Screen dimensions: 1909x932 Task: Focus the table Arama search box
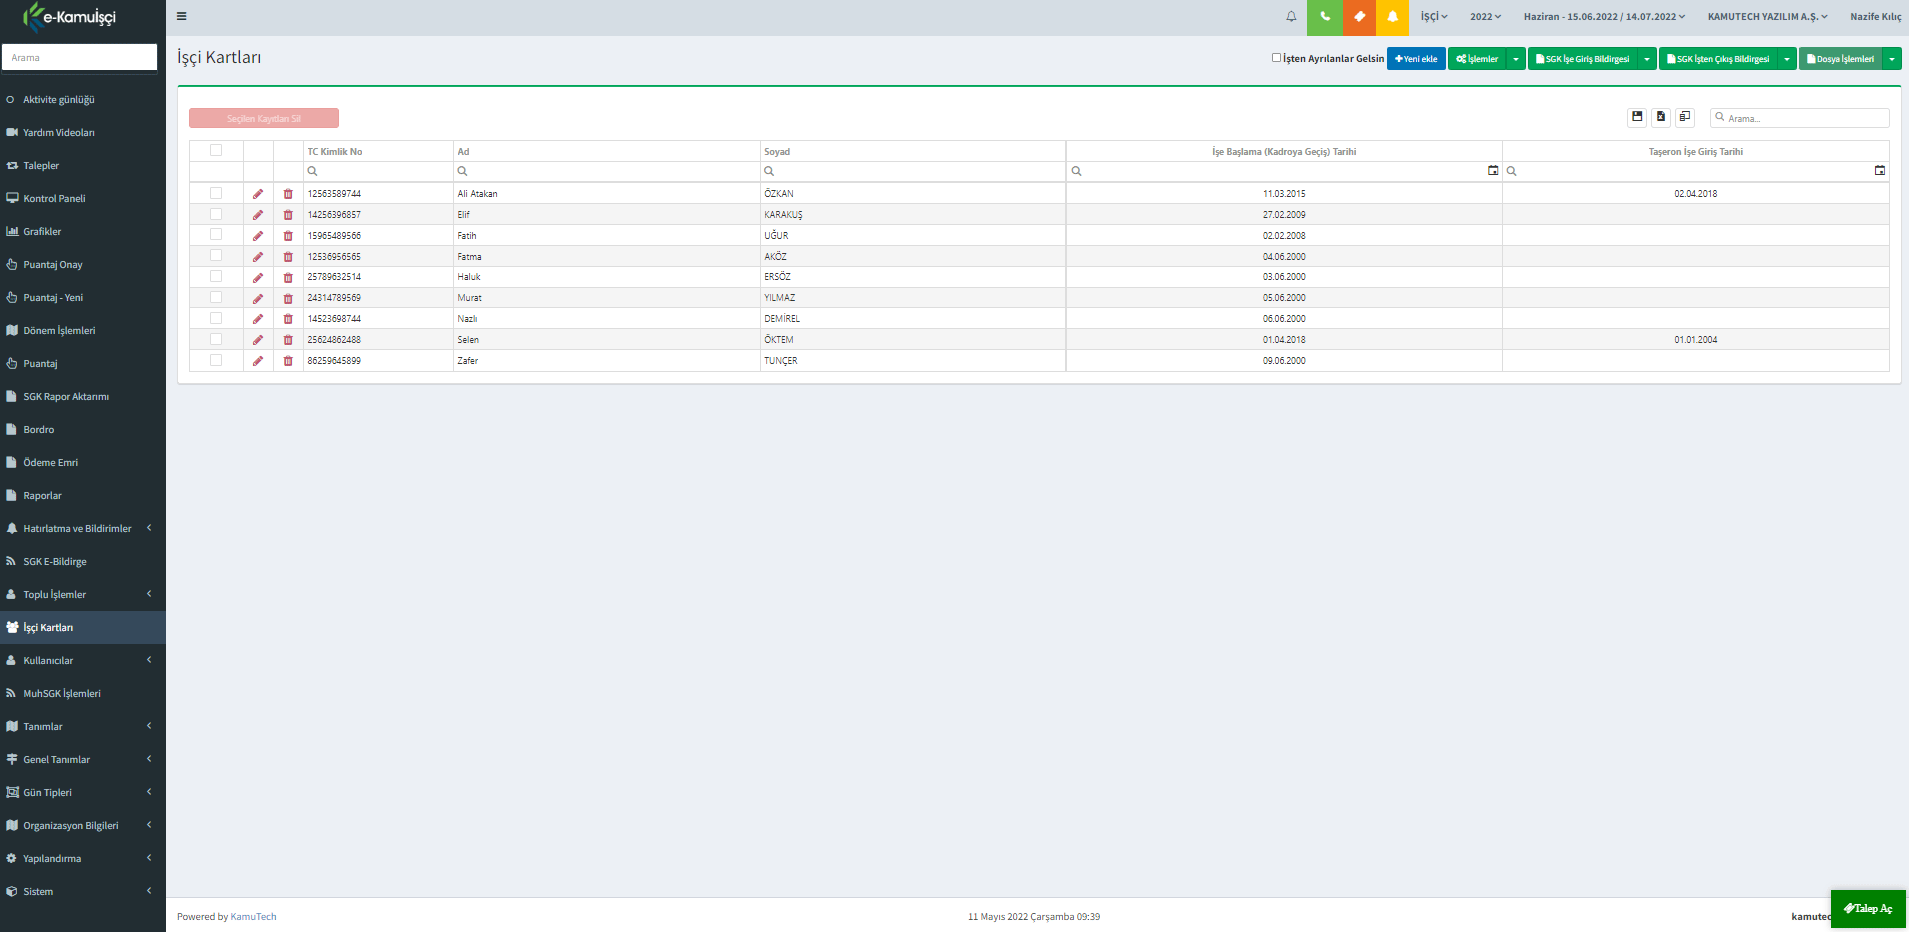coord(1800,117)
